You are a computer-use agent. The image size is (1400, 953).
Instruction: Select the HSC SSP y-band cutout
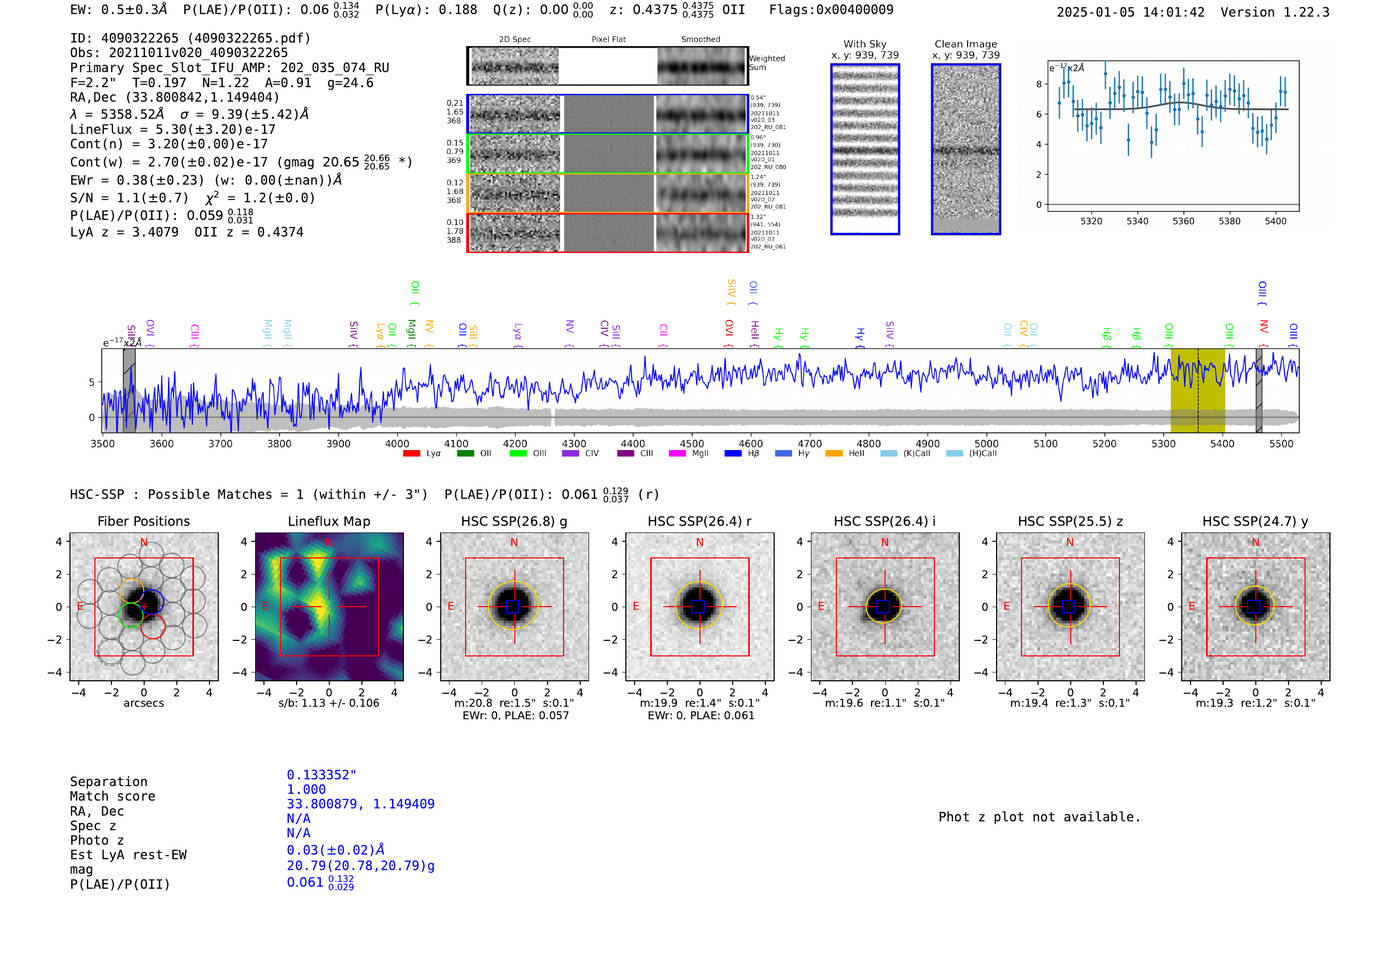point(1256,607)
